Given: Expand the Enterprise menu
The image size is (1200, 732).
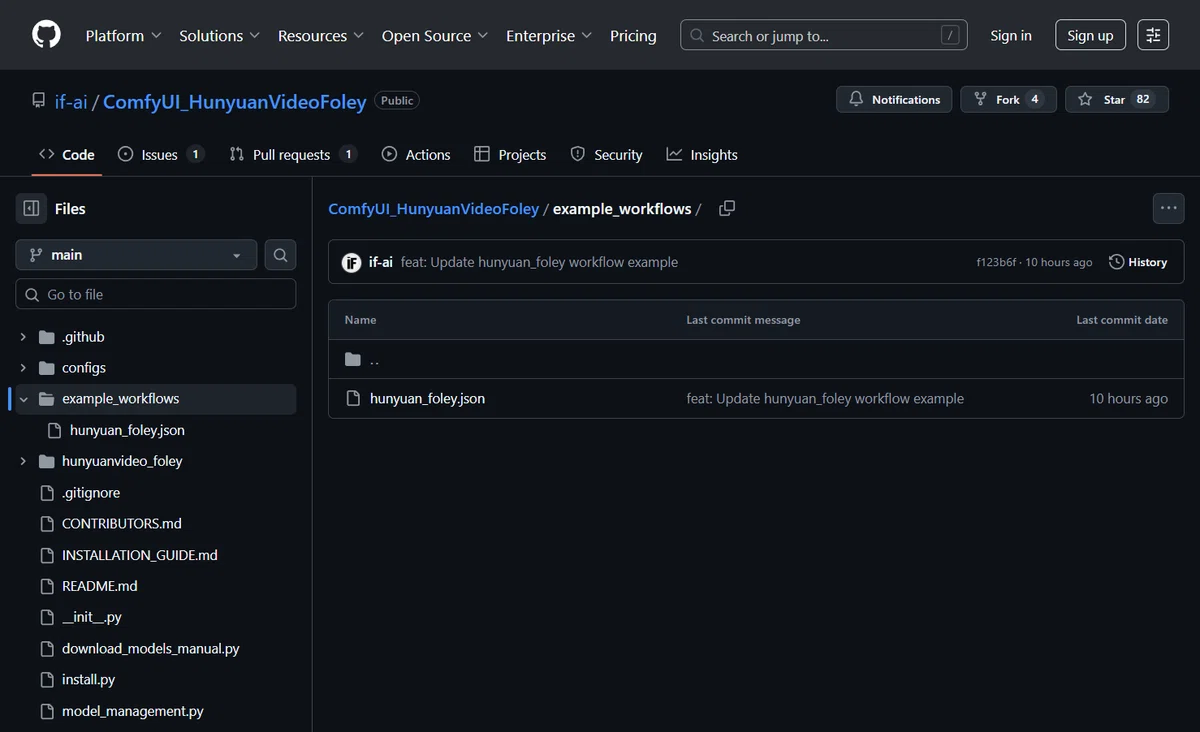Looking at the screenshot, I should [548, 35].
